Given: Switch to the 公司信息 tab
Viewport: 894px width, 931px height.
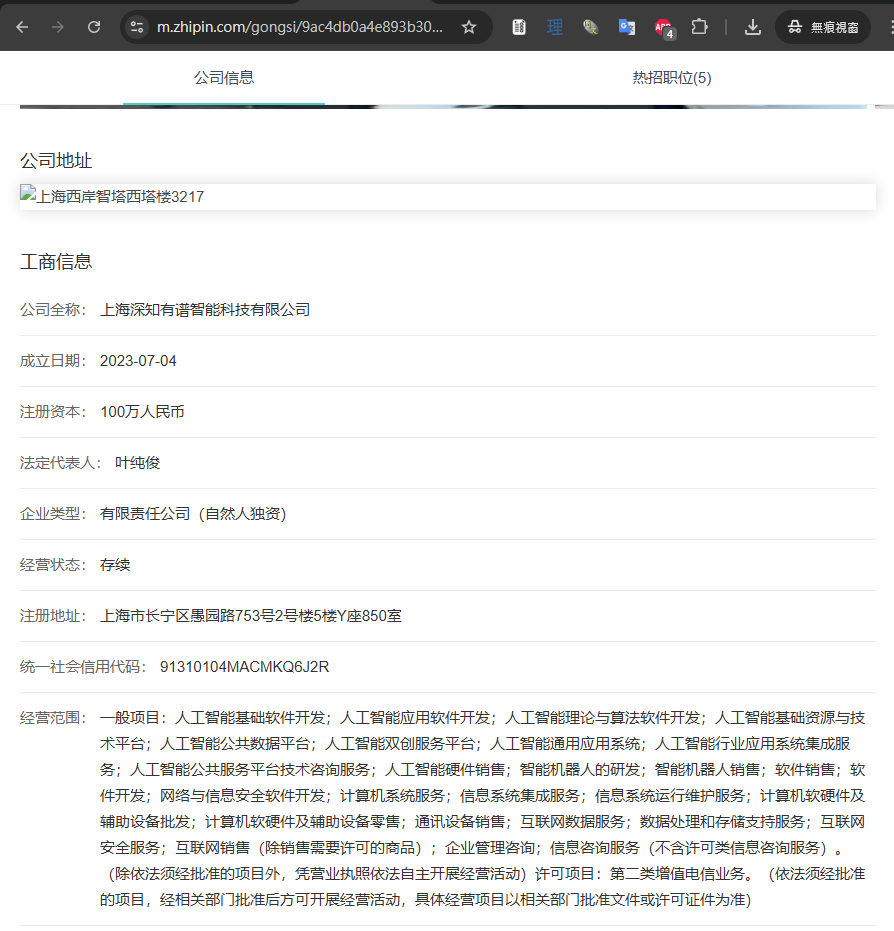Looking at the screenshot, I should point(224,78).
